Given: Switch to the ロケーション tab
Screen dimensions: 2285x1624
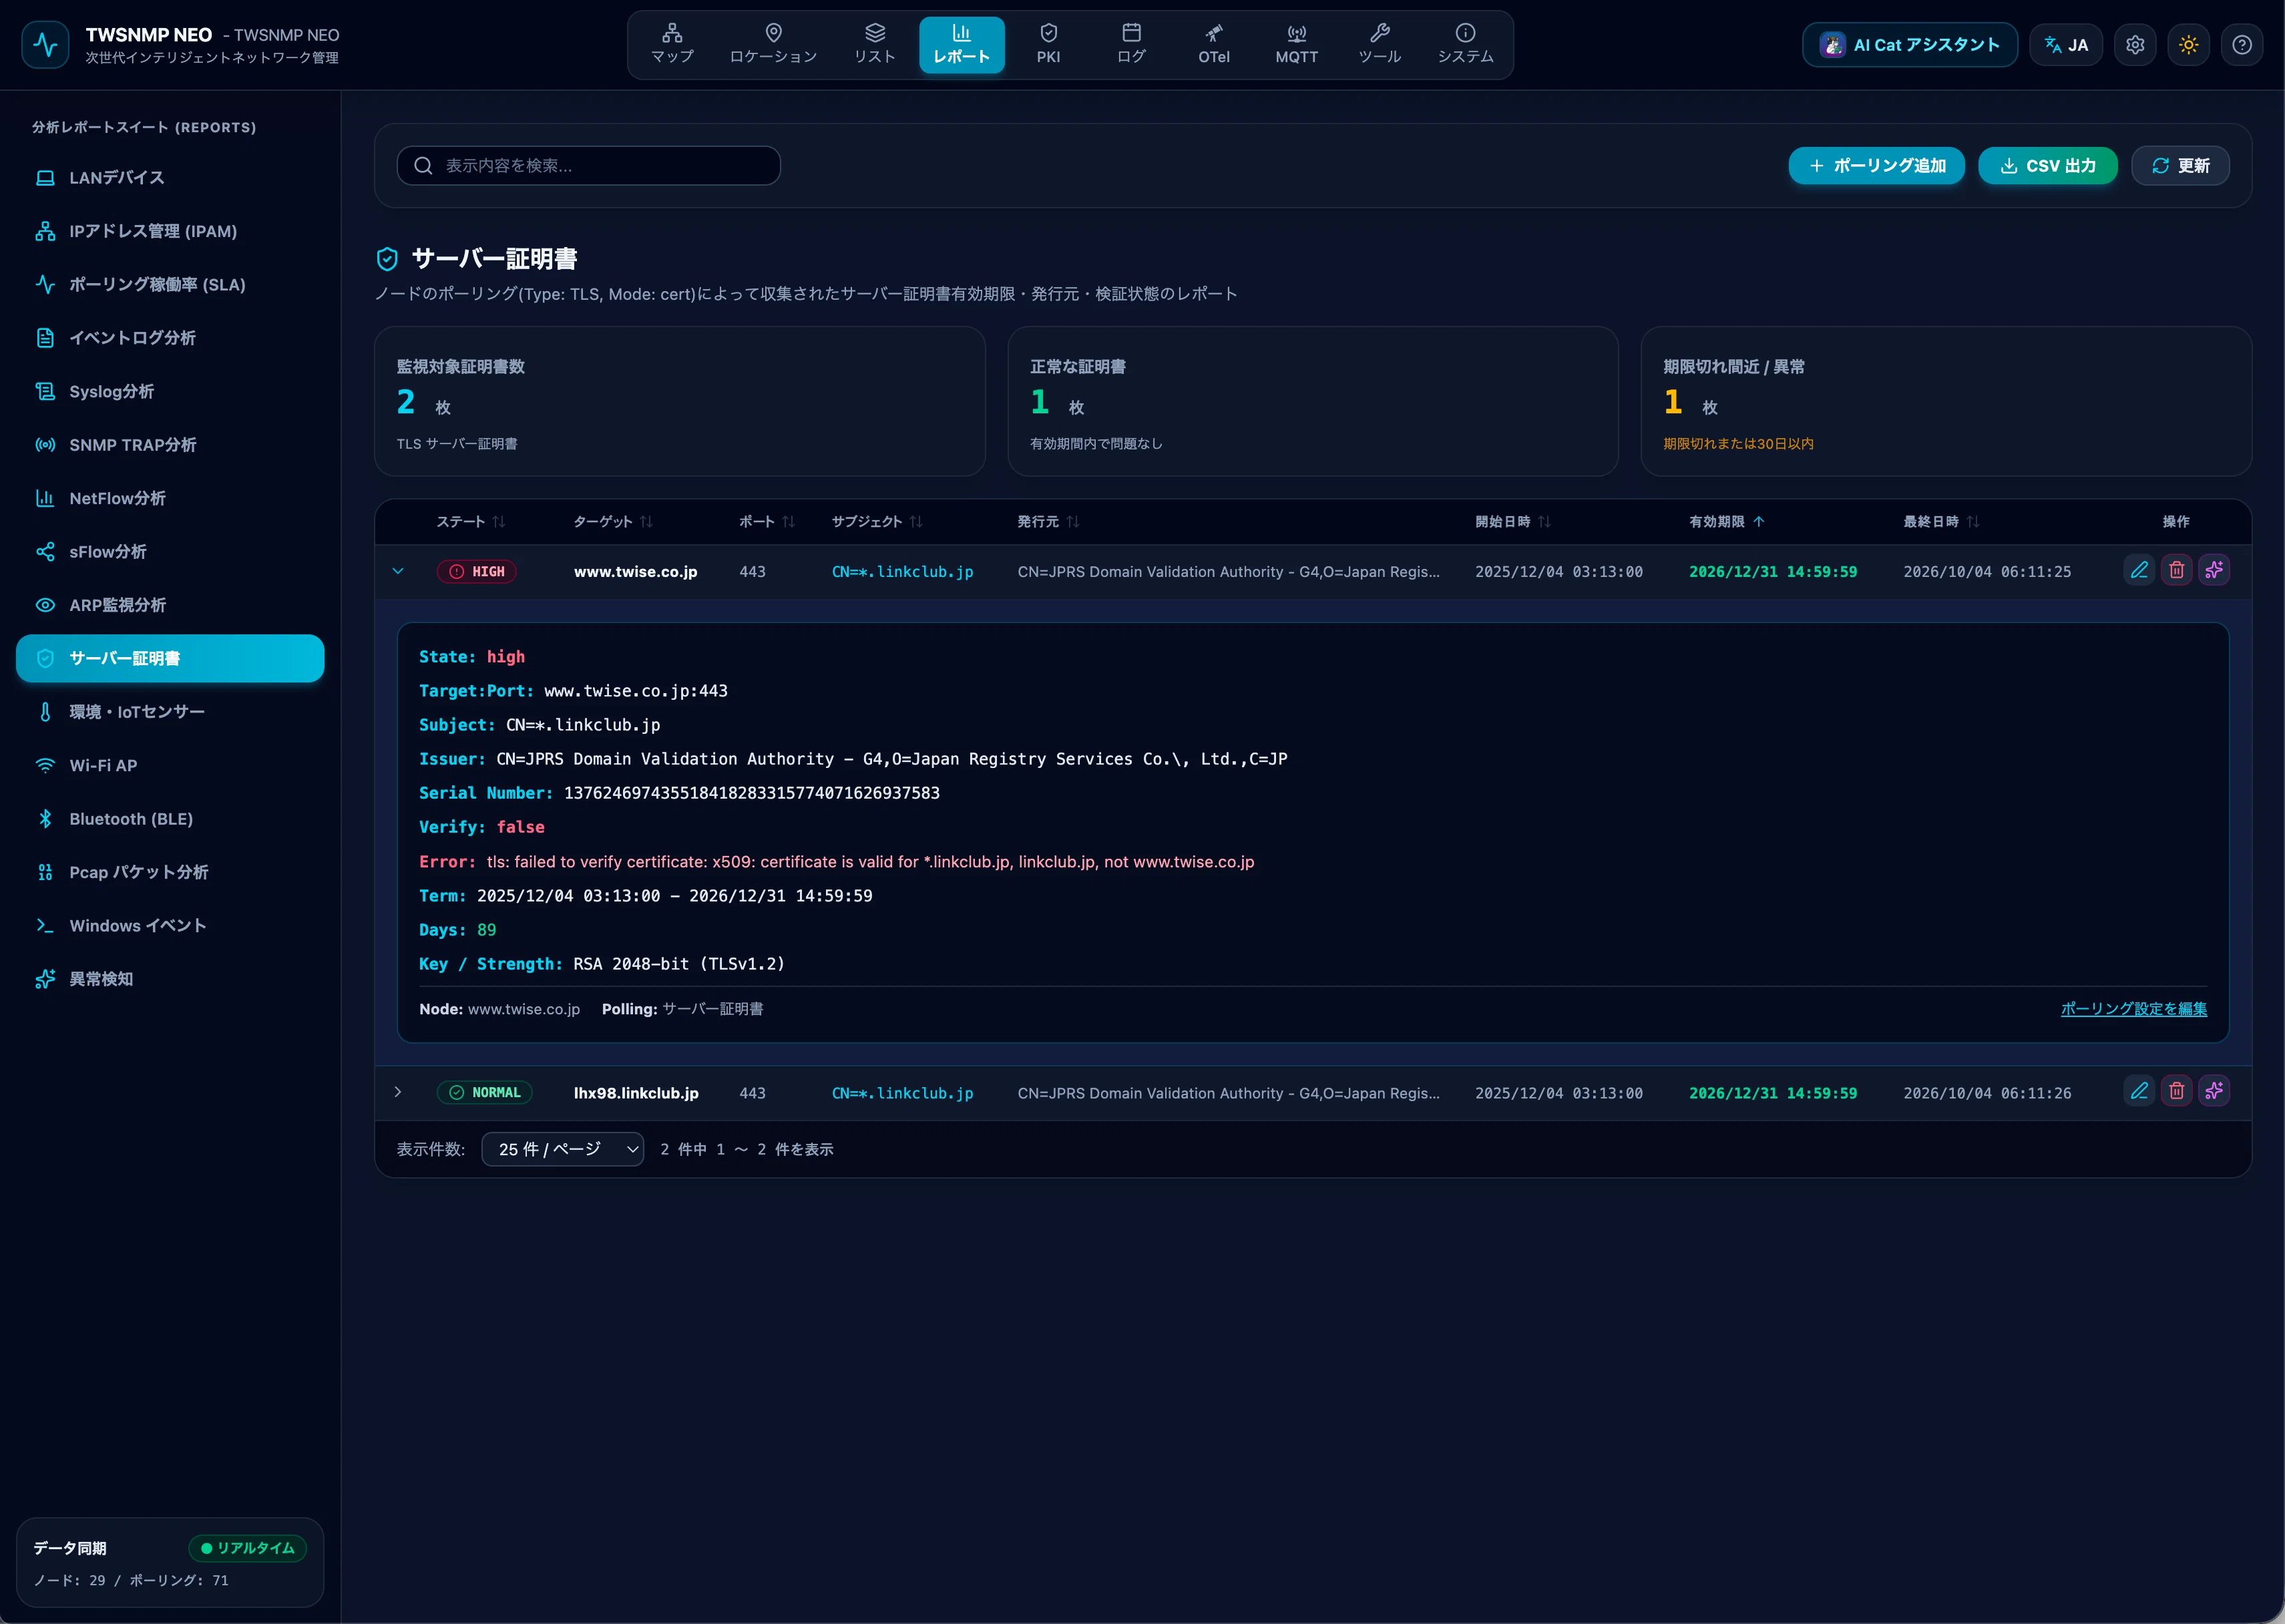Looking at the screenshot, I should [x=773, y=45].
